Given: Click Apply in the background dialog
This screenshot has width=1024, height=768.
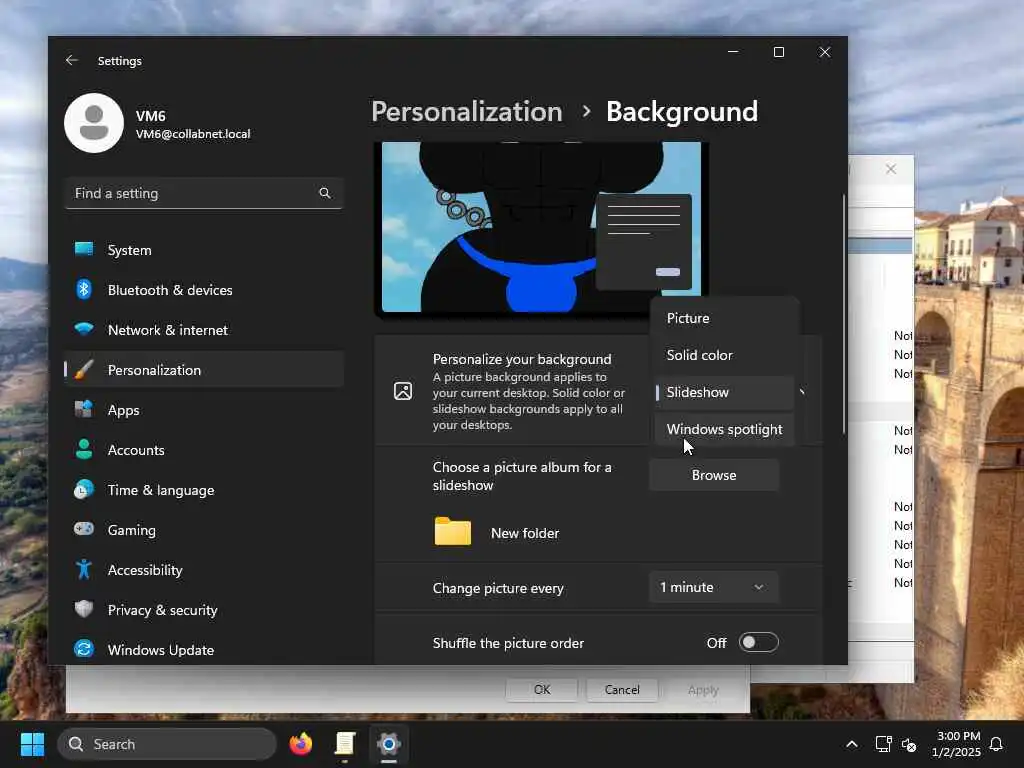Looking at the screenshot, I should click(x=703, y=690).
